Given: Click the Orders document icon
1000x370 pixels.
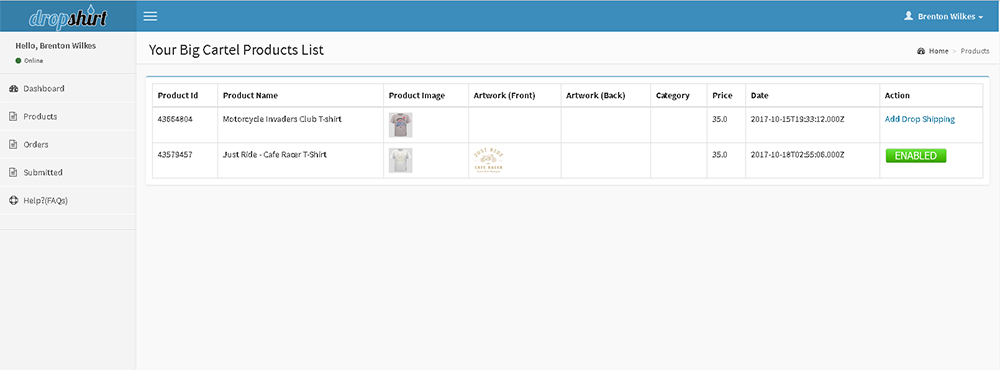Looking at the screenshot, I should click(x=13, y=145).
